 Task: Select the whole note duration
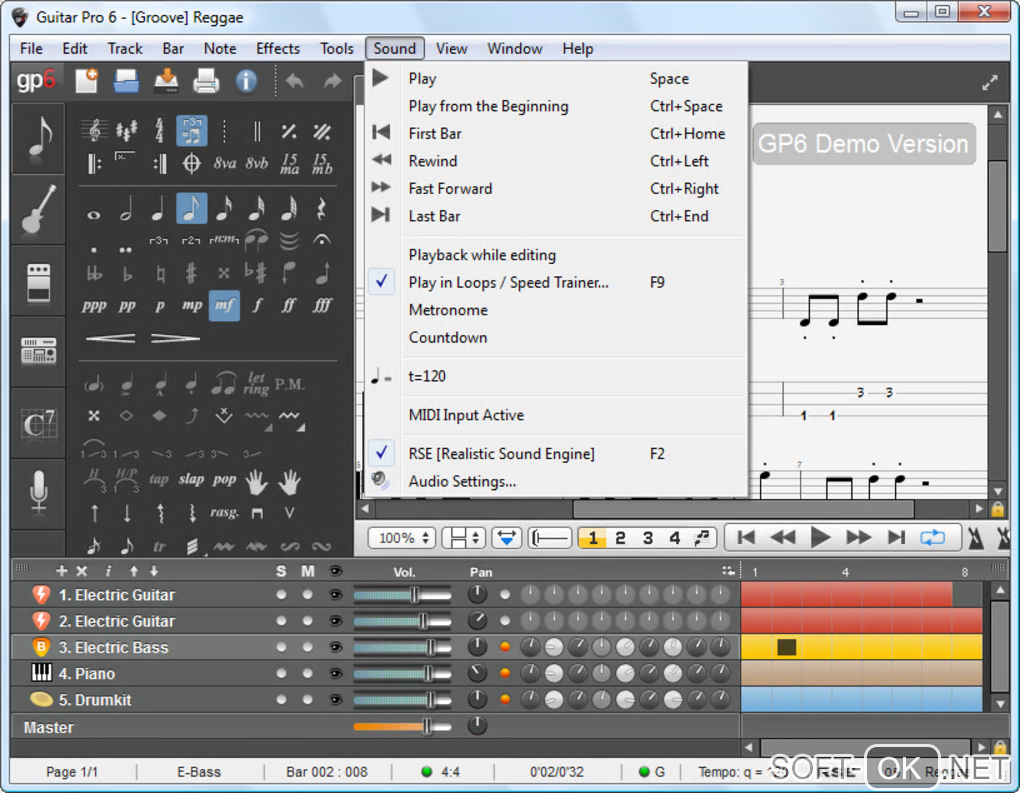pos(94,212)
